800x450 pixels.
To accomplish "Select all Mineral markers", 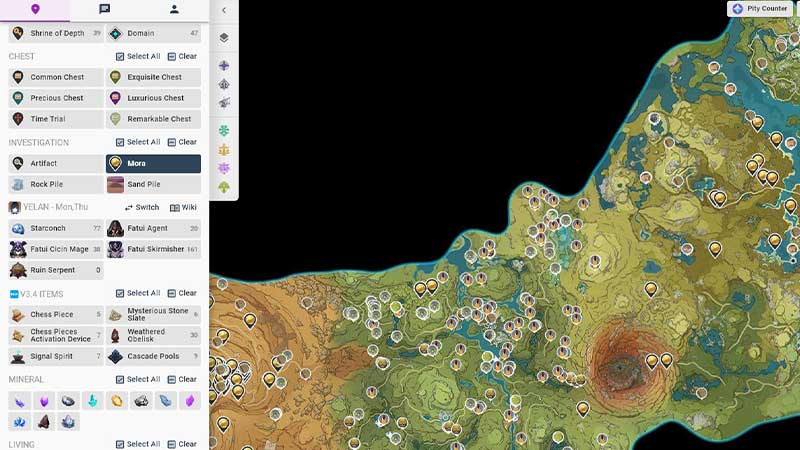I will point(138,379).
